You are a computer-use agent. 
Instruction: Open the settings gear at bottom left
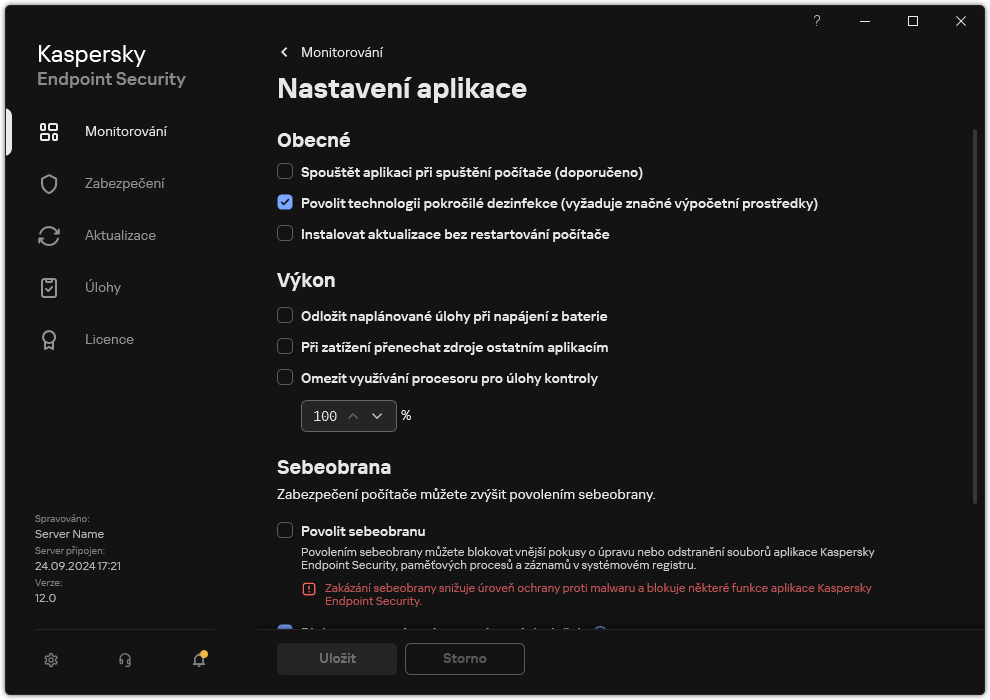(50, 660)
